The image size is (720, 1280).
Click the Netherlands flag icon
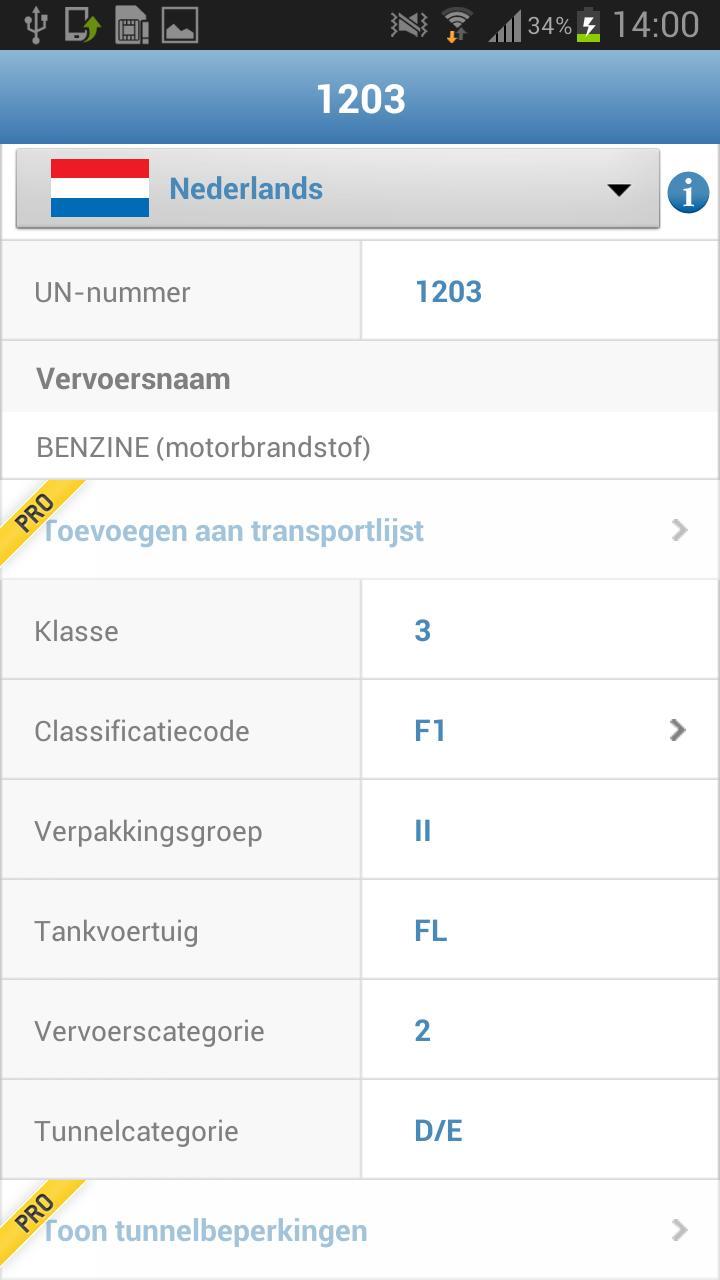coord(100,188)
